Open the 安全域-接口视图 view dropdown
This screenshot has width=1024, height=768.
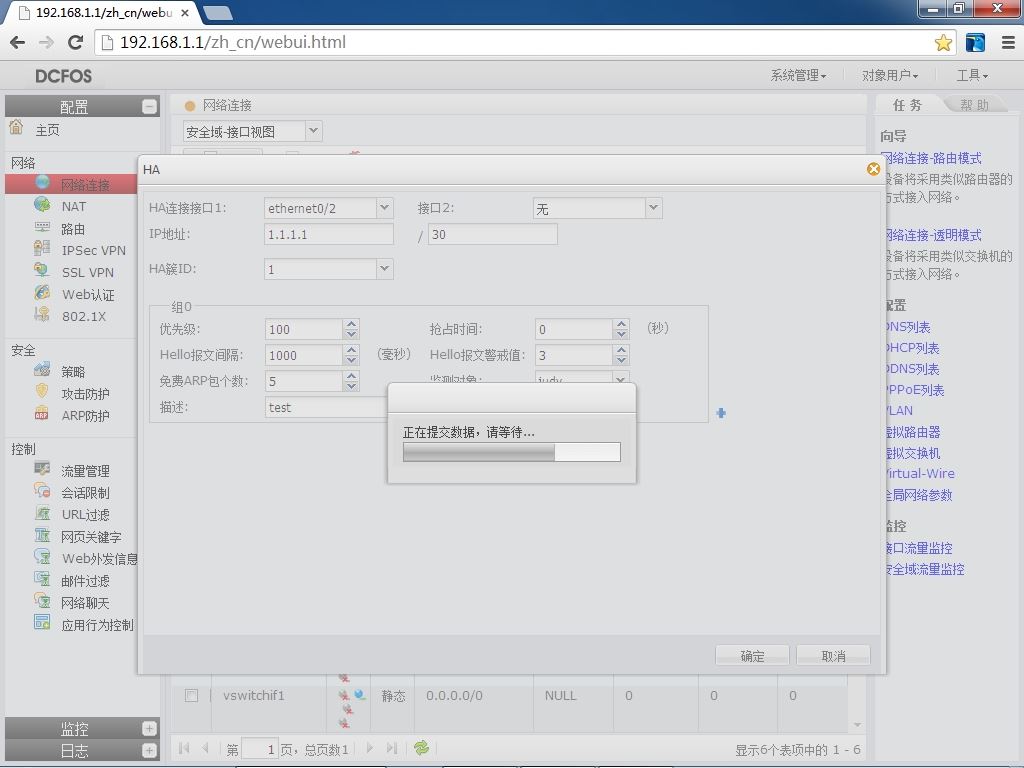click(313, 131)
